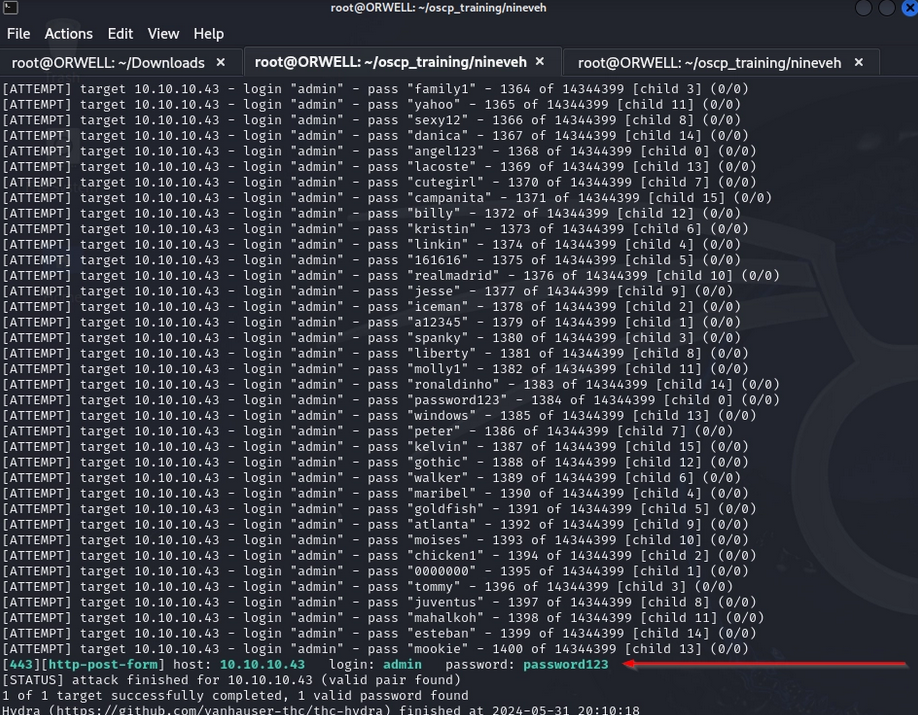918x715 pixels.
Task: Close the rightmost nineveh tab
Action: 858,62
